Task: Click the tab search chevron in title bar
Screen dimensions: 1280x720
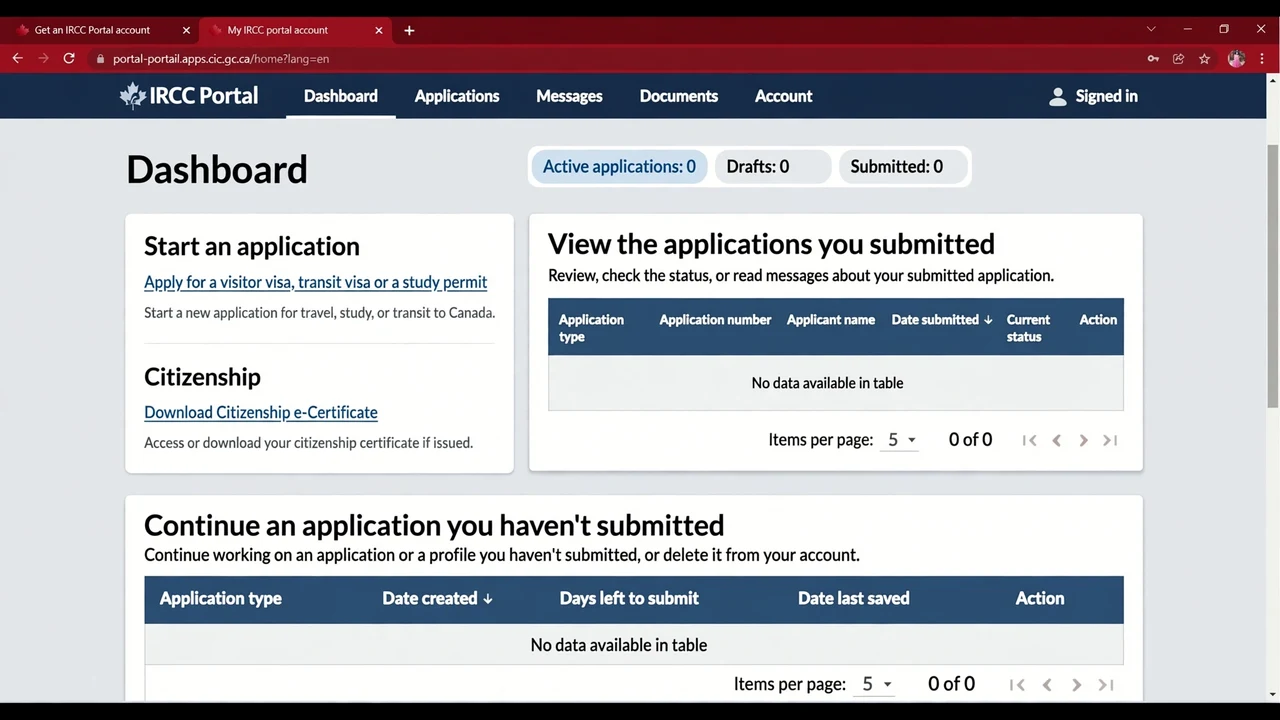Action: (x=1151, y=29)
